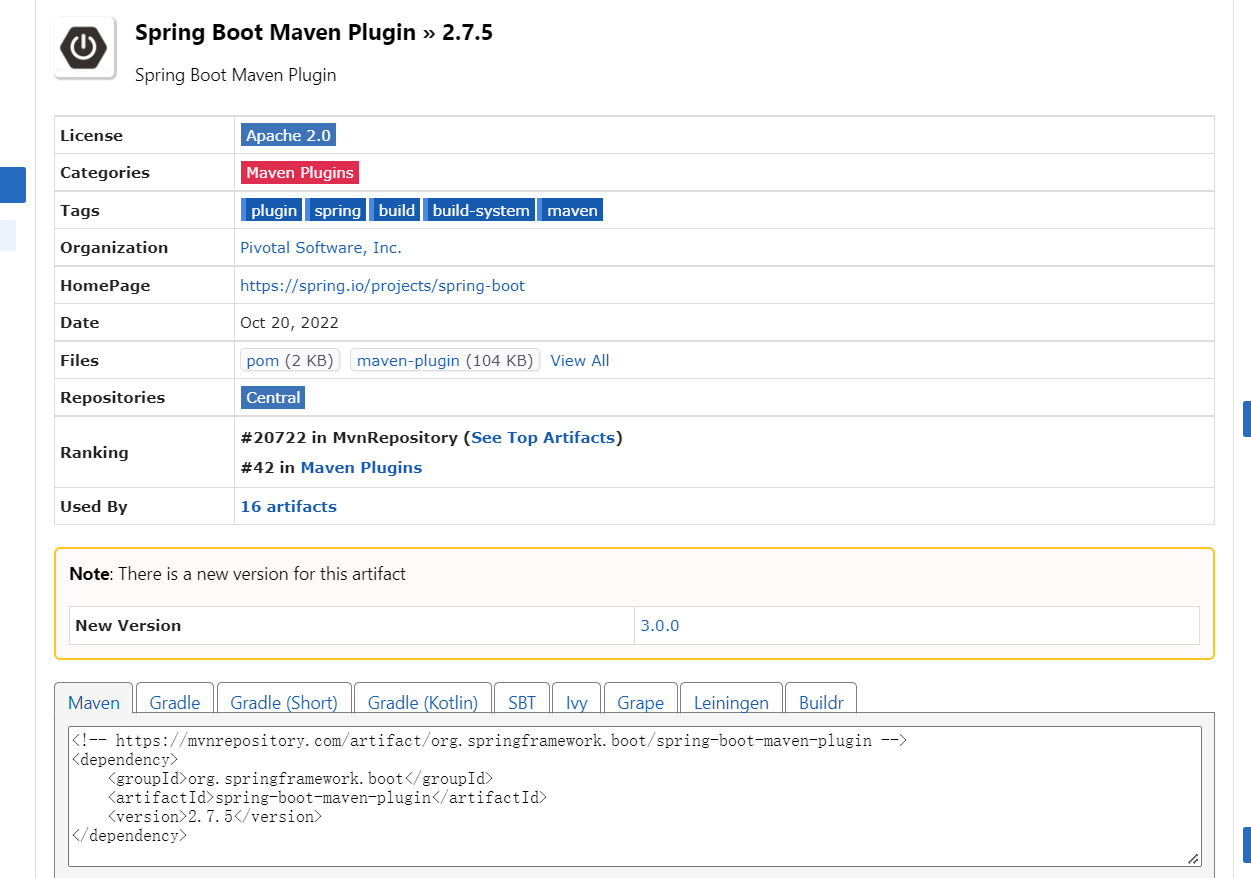Open the 16 artifacts usage link
1251x878 pixels.
coord(288,507)
